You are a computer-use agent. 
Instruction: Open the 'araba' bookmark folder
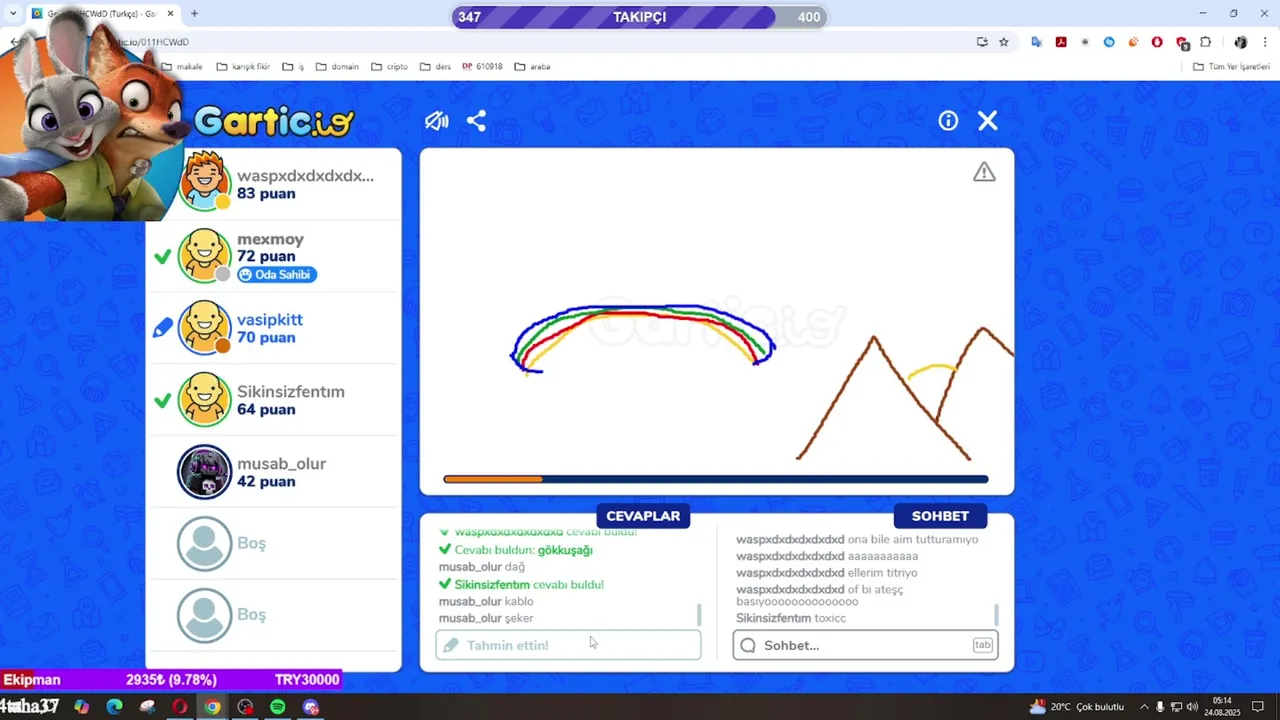(x=533, y=67)
